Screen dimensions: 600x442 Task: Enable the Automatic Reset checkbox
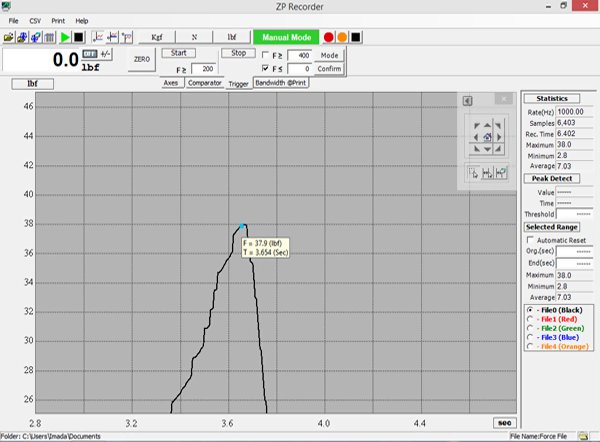pos(531,241)
